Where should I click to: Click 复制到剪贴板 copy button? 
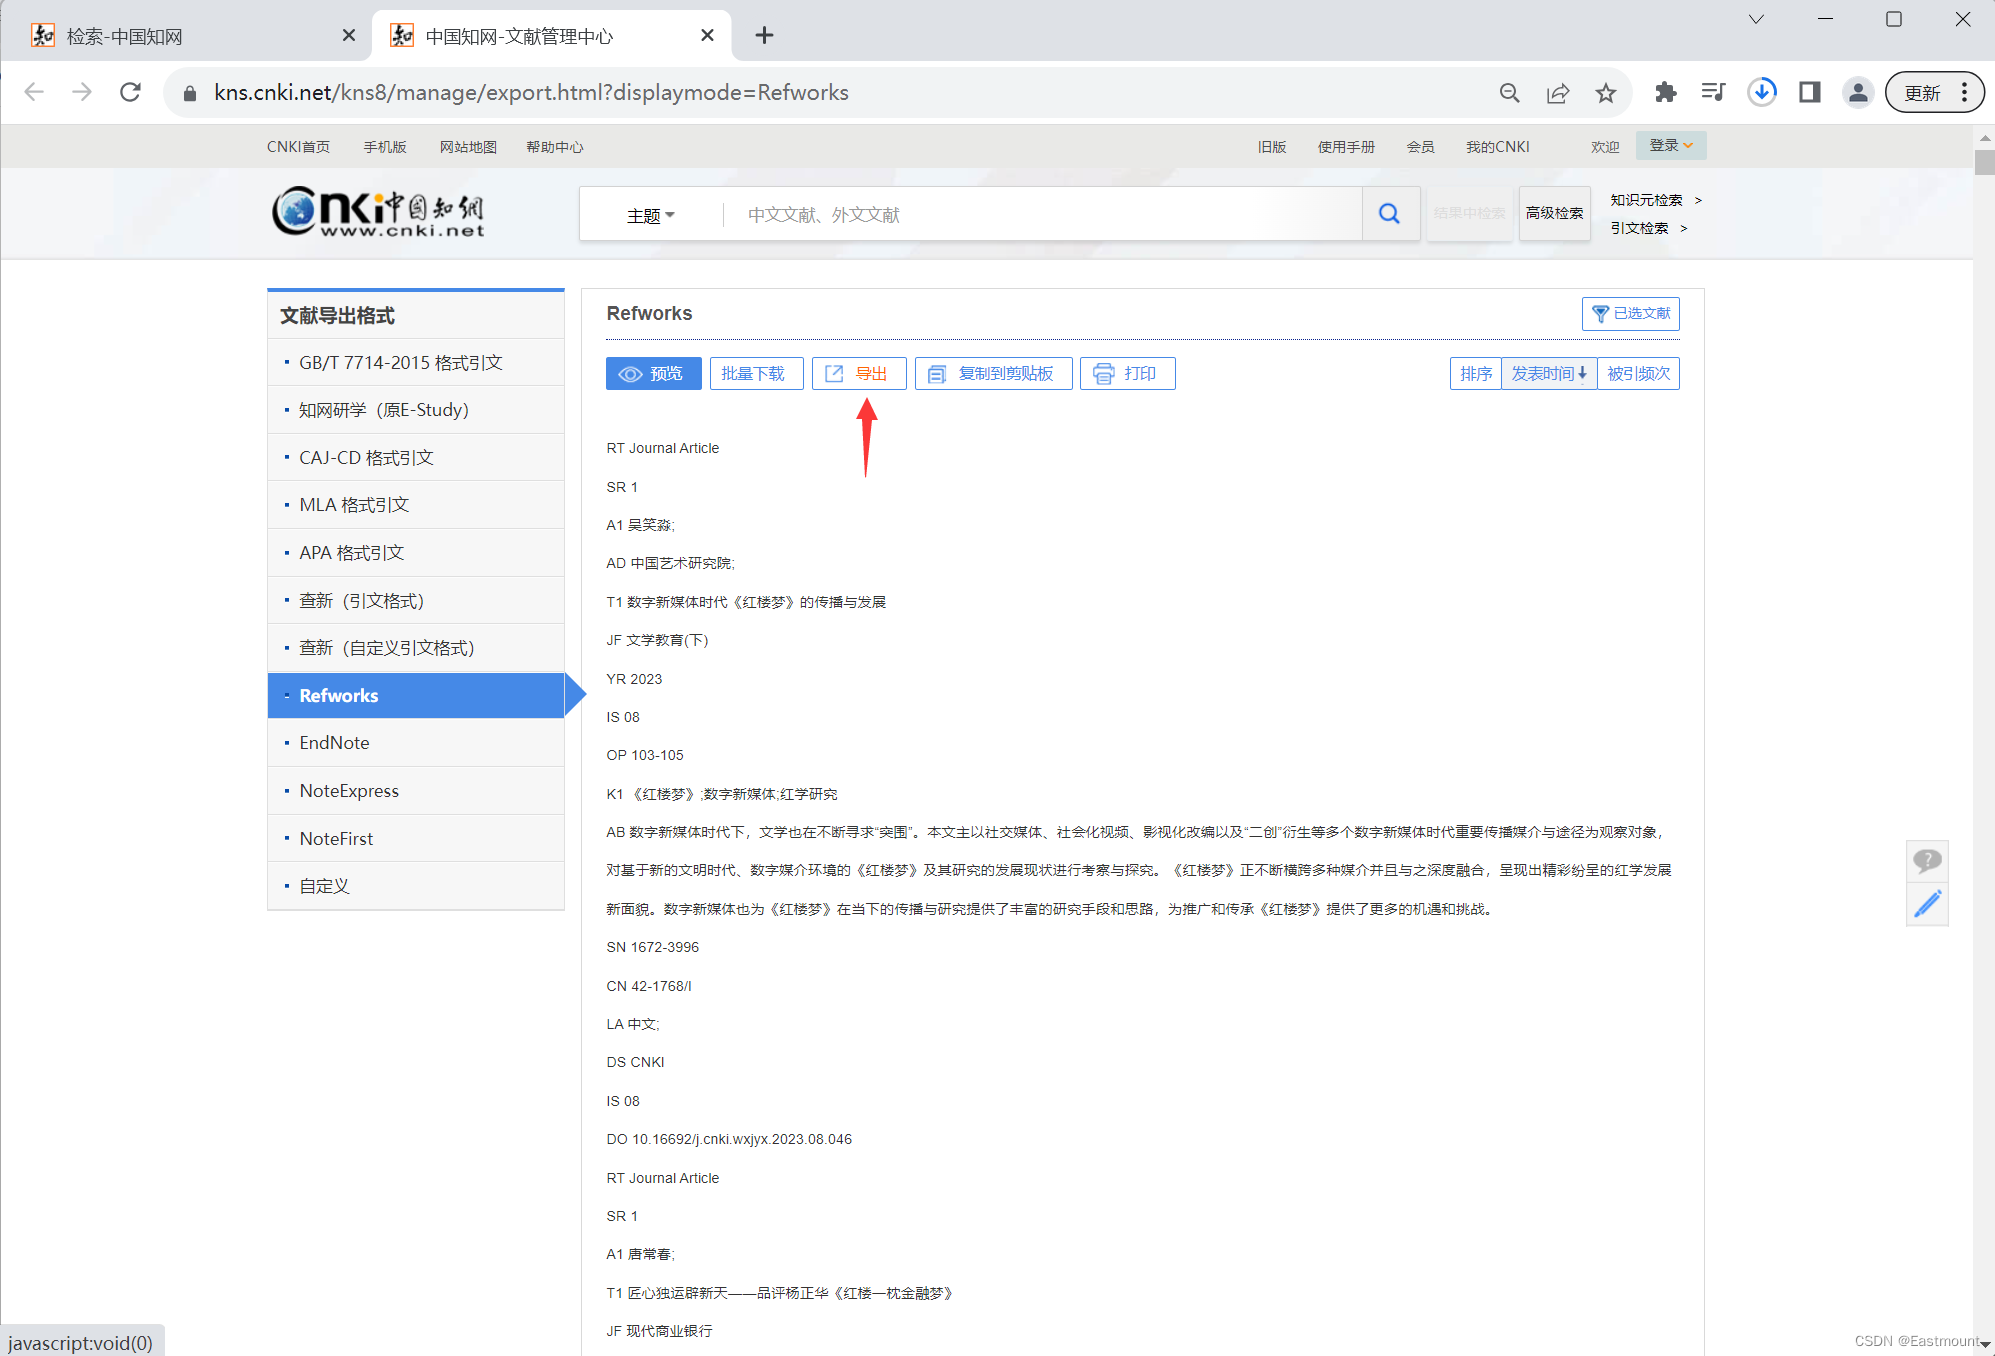[x=993, y=374]
